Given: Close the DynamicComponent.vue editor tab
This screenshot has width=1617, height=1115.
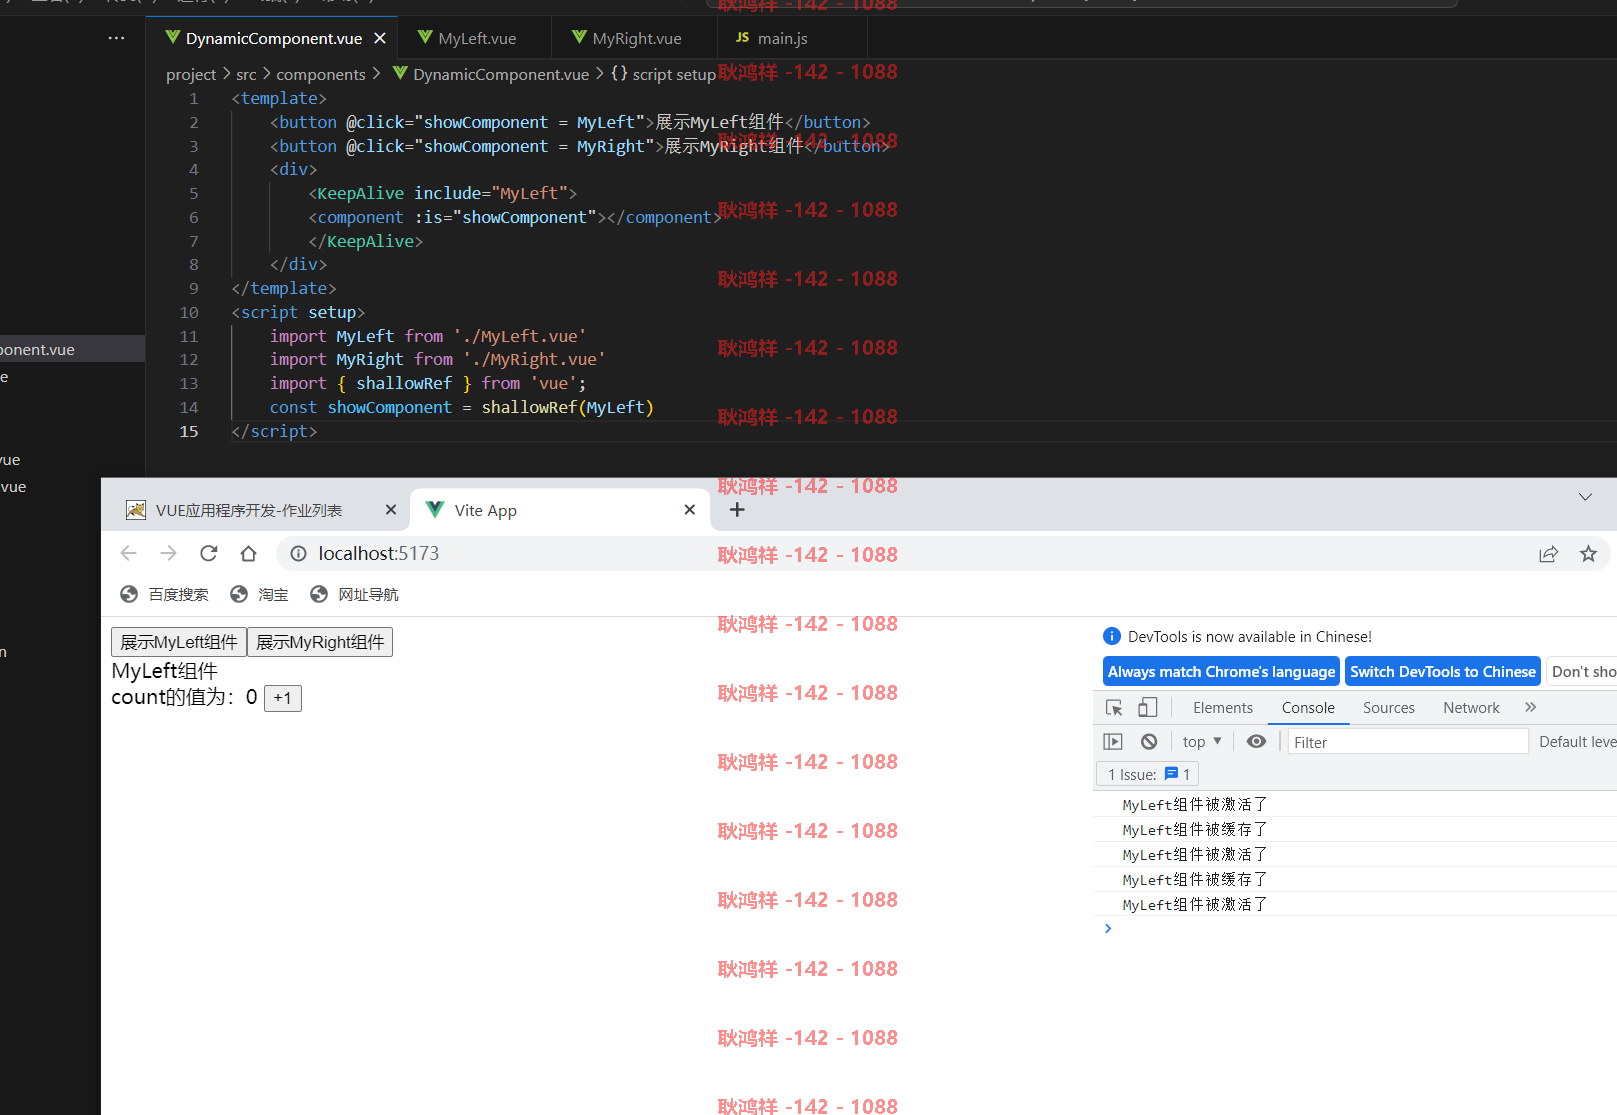Looking at the screenshot, I should [x=380, y=38].
